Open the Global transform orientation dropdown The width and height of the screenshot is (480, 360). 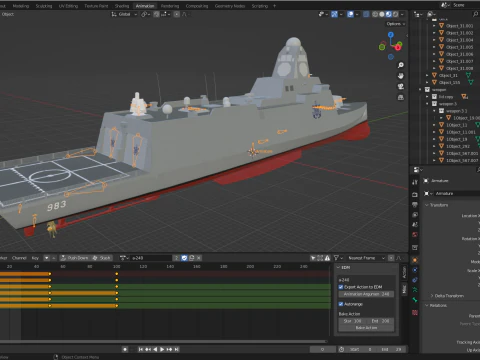click(x=124, y=14)
